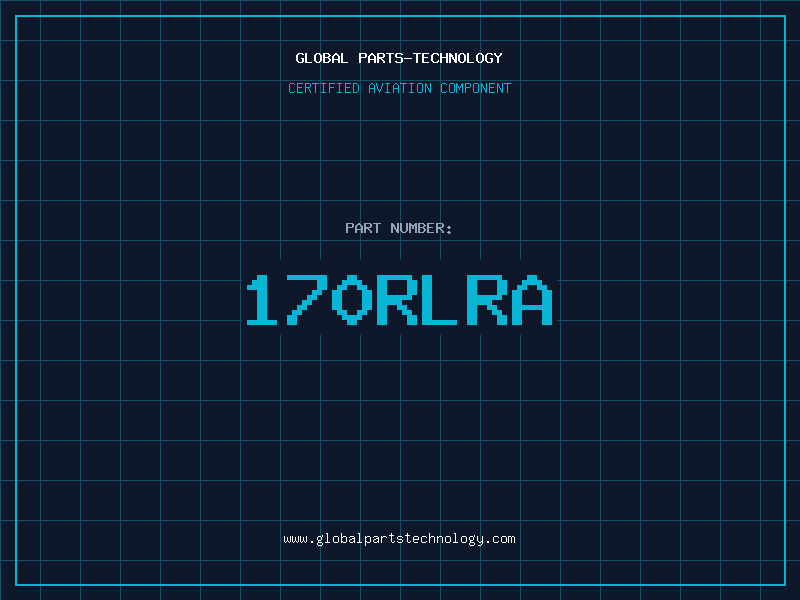The height and width of the screenshot is (600, 800).
Task: Select the word NUMBER: in the label
Action: 421,229
